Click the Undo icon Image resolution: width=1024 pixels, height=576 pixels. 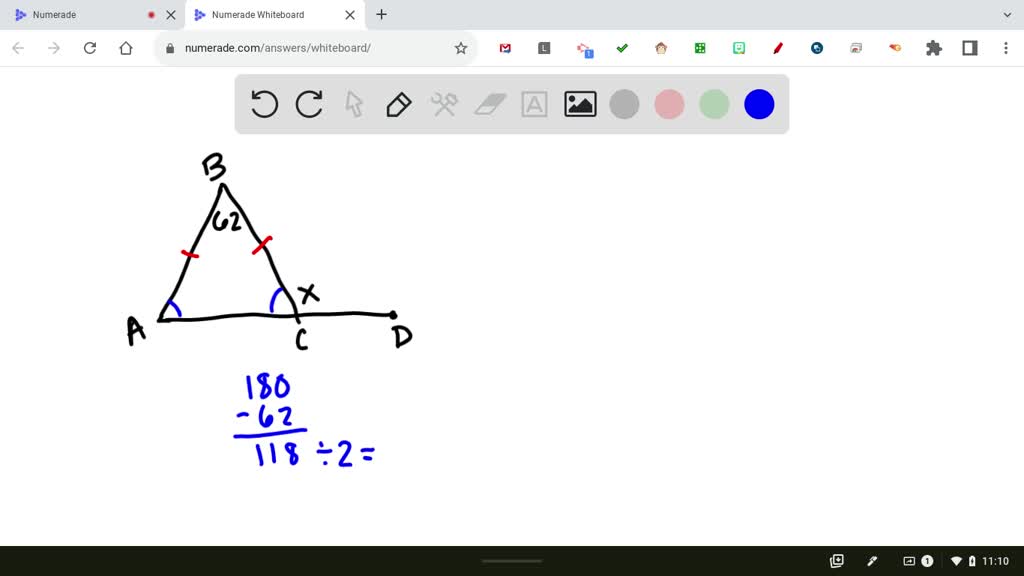(263, 103)
